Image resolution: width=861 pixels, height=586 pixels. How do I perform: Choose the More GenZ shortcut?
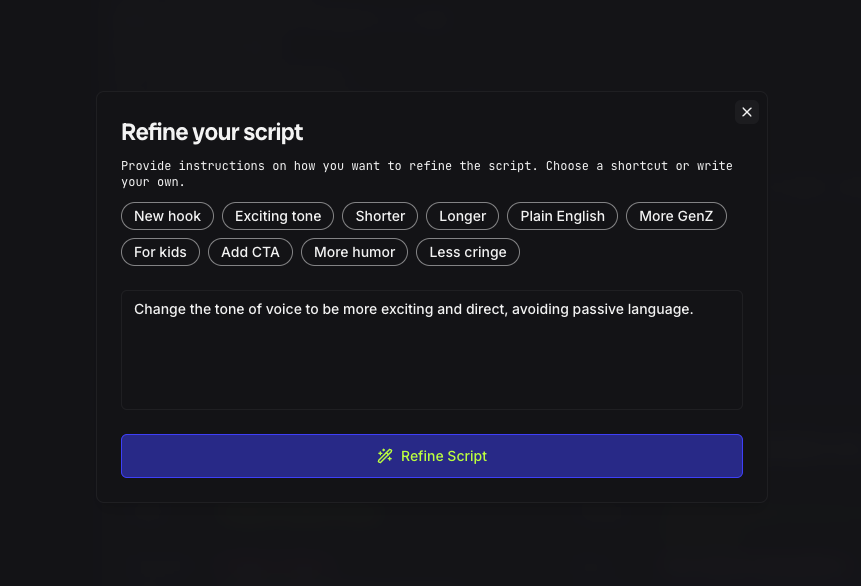point(676,216)
